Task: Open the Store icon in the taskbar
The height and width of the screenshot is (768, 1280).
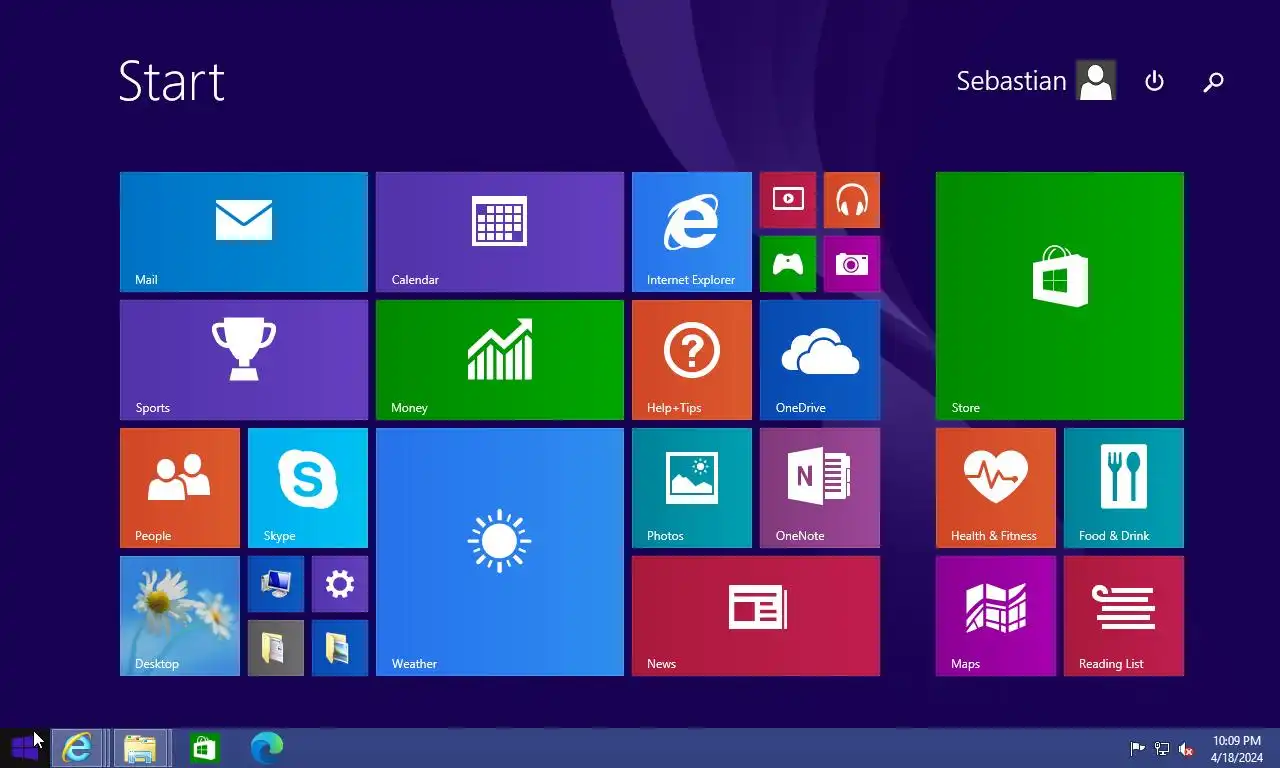Action: point(204,748)
